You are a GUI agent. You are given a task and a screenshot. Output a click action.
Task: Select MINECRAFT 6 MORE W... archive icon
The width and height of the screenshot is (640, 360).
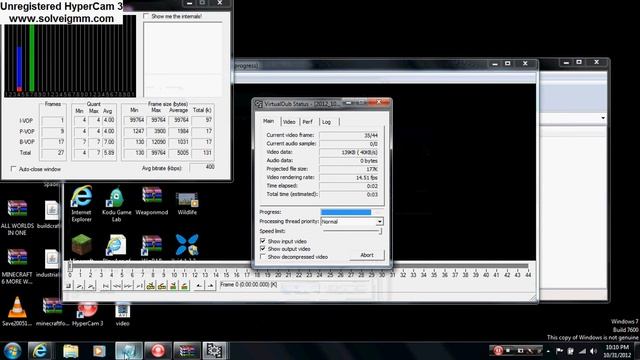coord(17,266)
